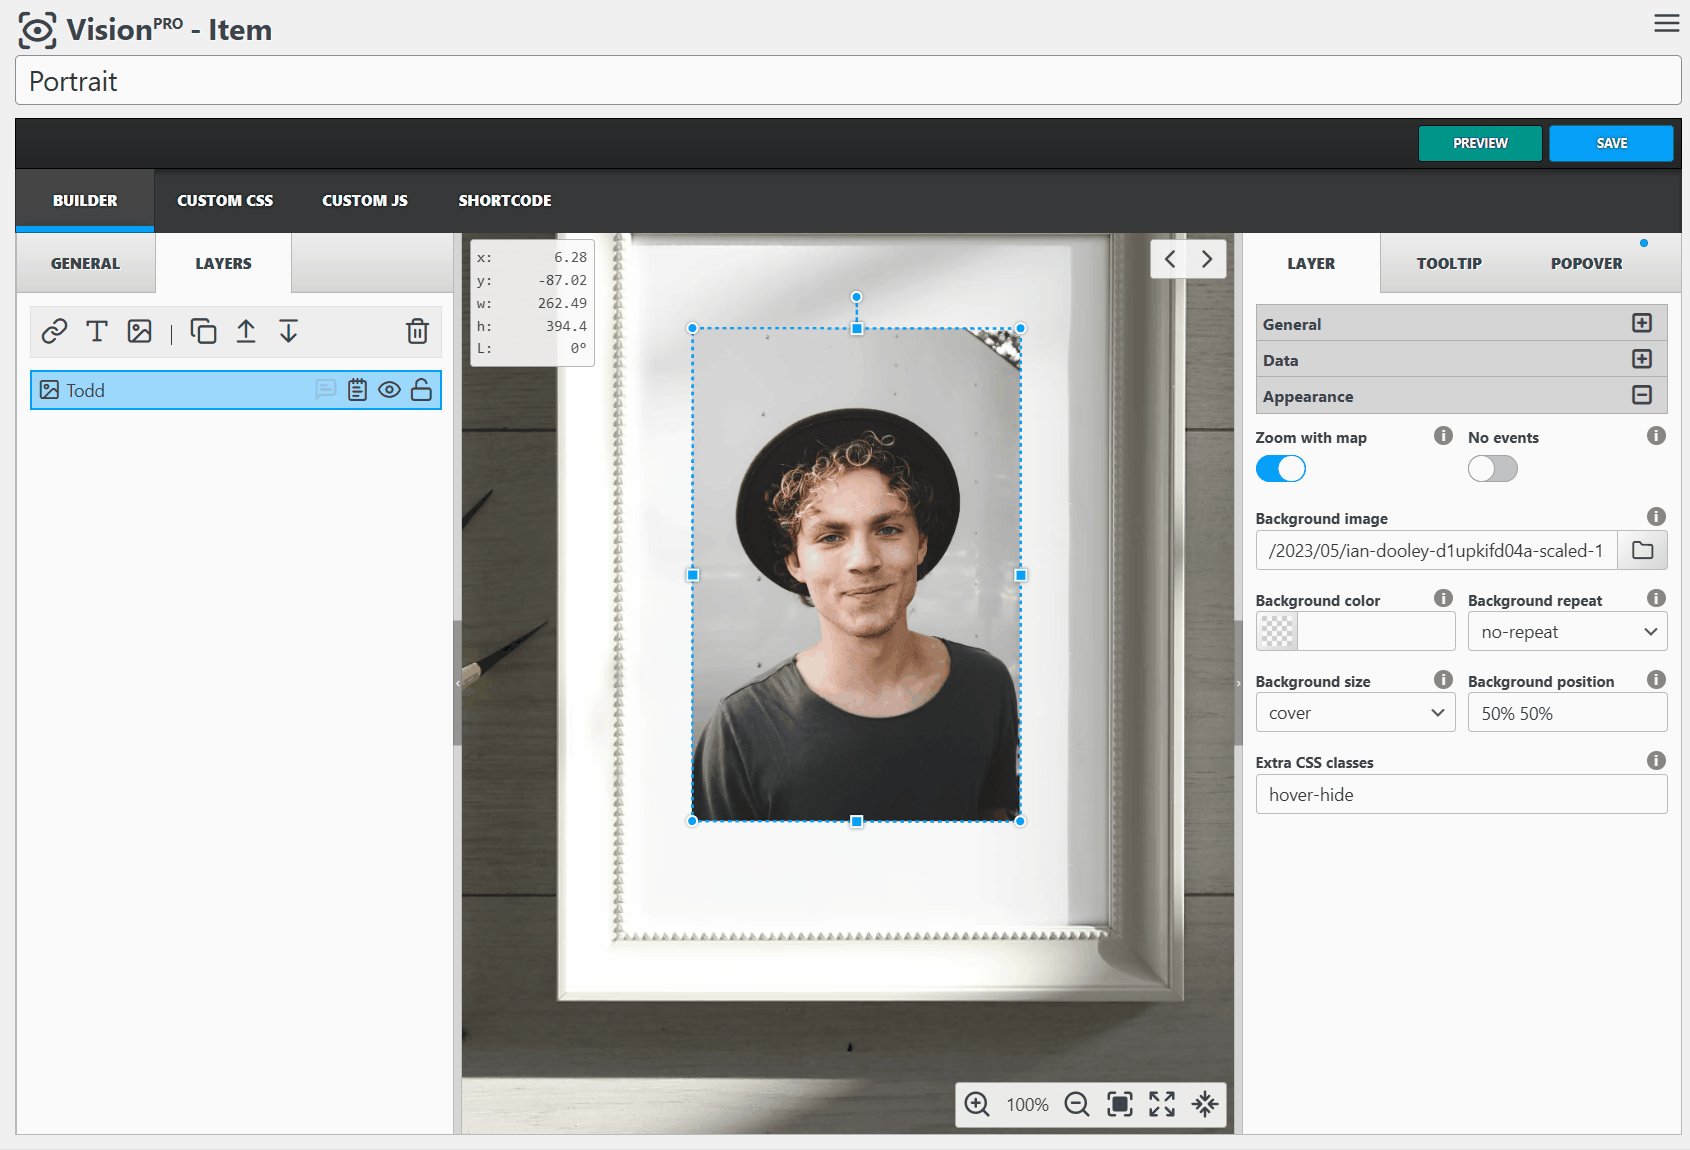Open the Layers tab
Viewport: 1690px width, 1150px height.
pos(223,263)
